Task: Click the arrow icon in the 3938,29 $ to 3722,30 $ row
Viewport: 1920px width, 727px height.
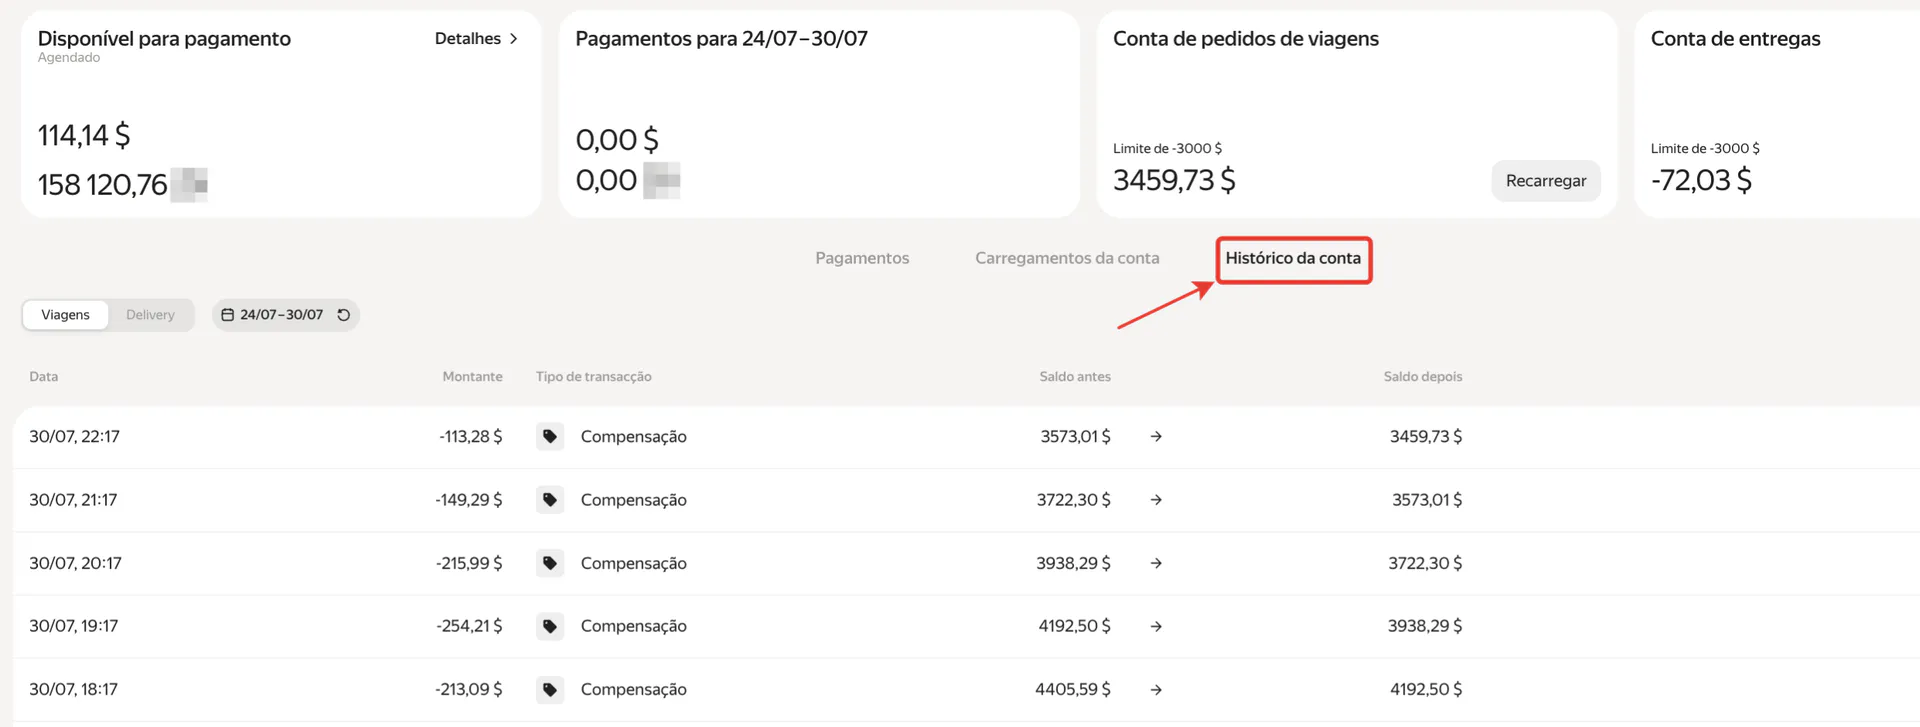Action: pyautogui.click(x=1156, y=563)
